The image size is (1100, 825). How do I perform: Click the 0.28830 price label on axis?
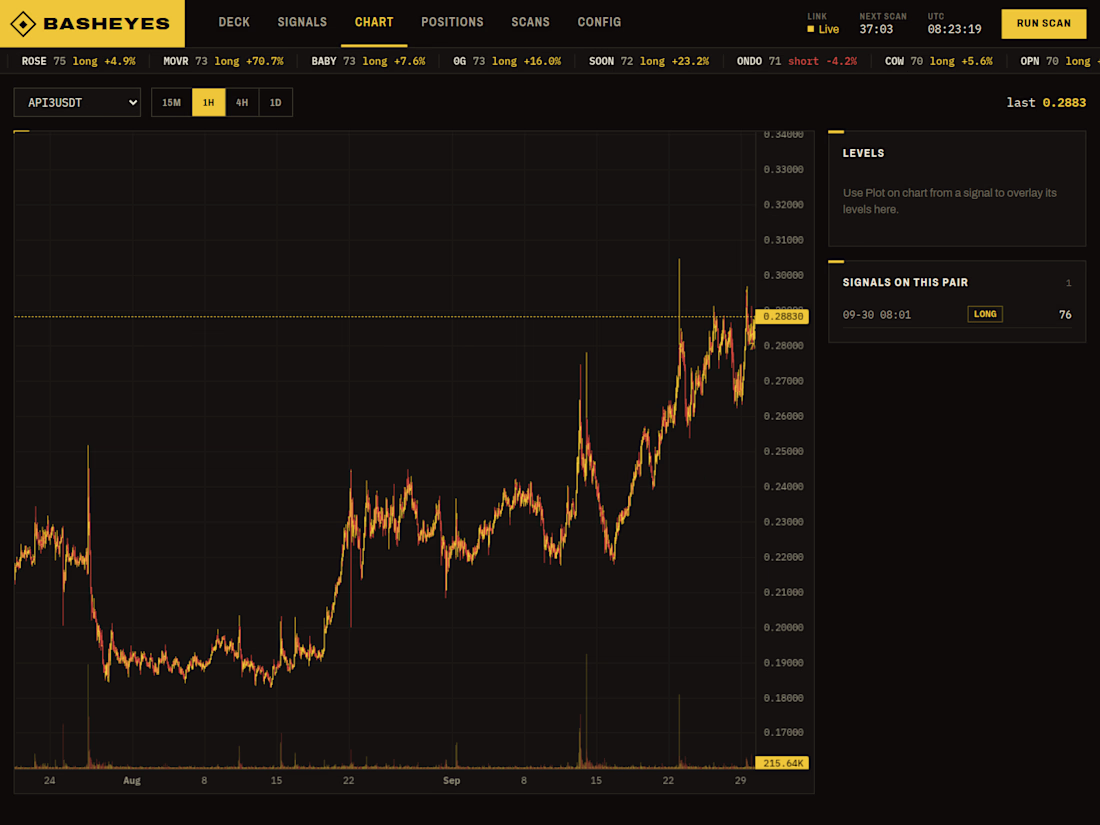[x=782, y=316]
